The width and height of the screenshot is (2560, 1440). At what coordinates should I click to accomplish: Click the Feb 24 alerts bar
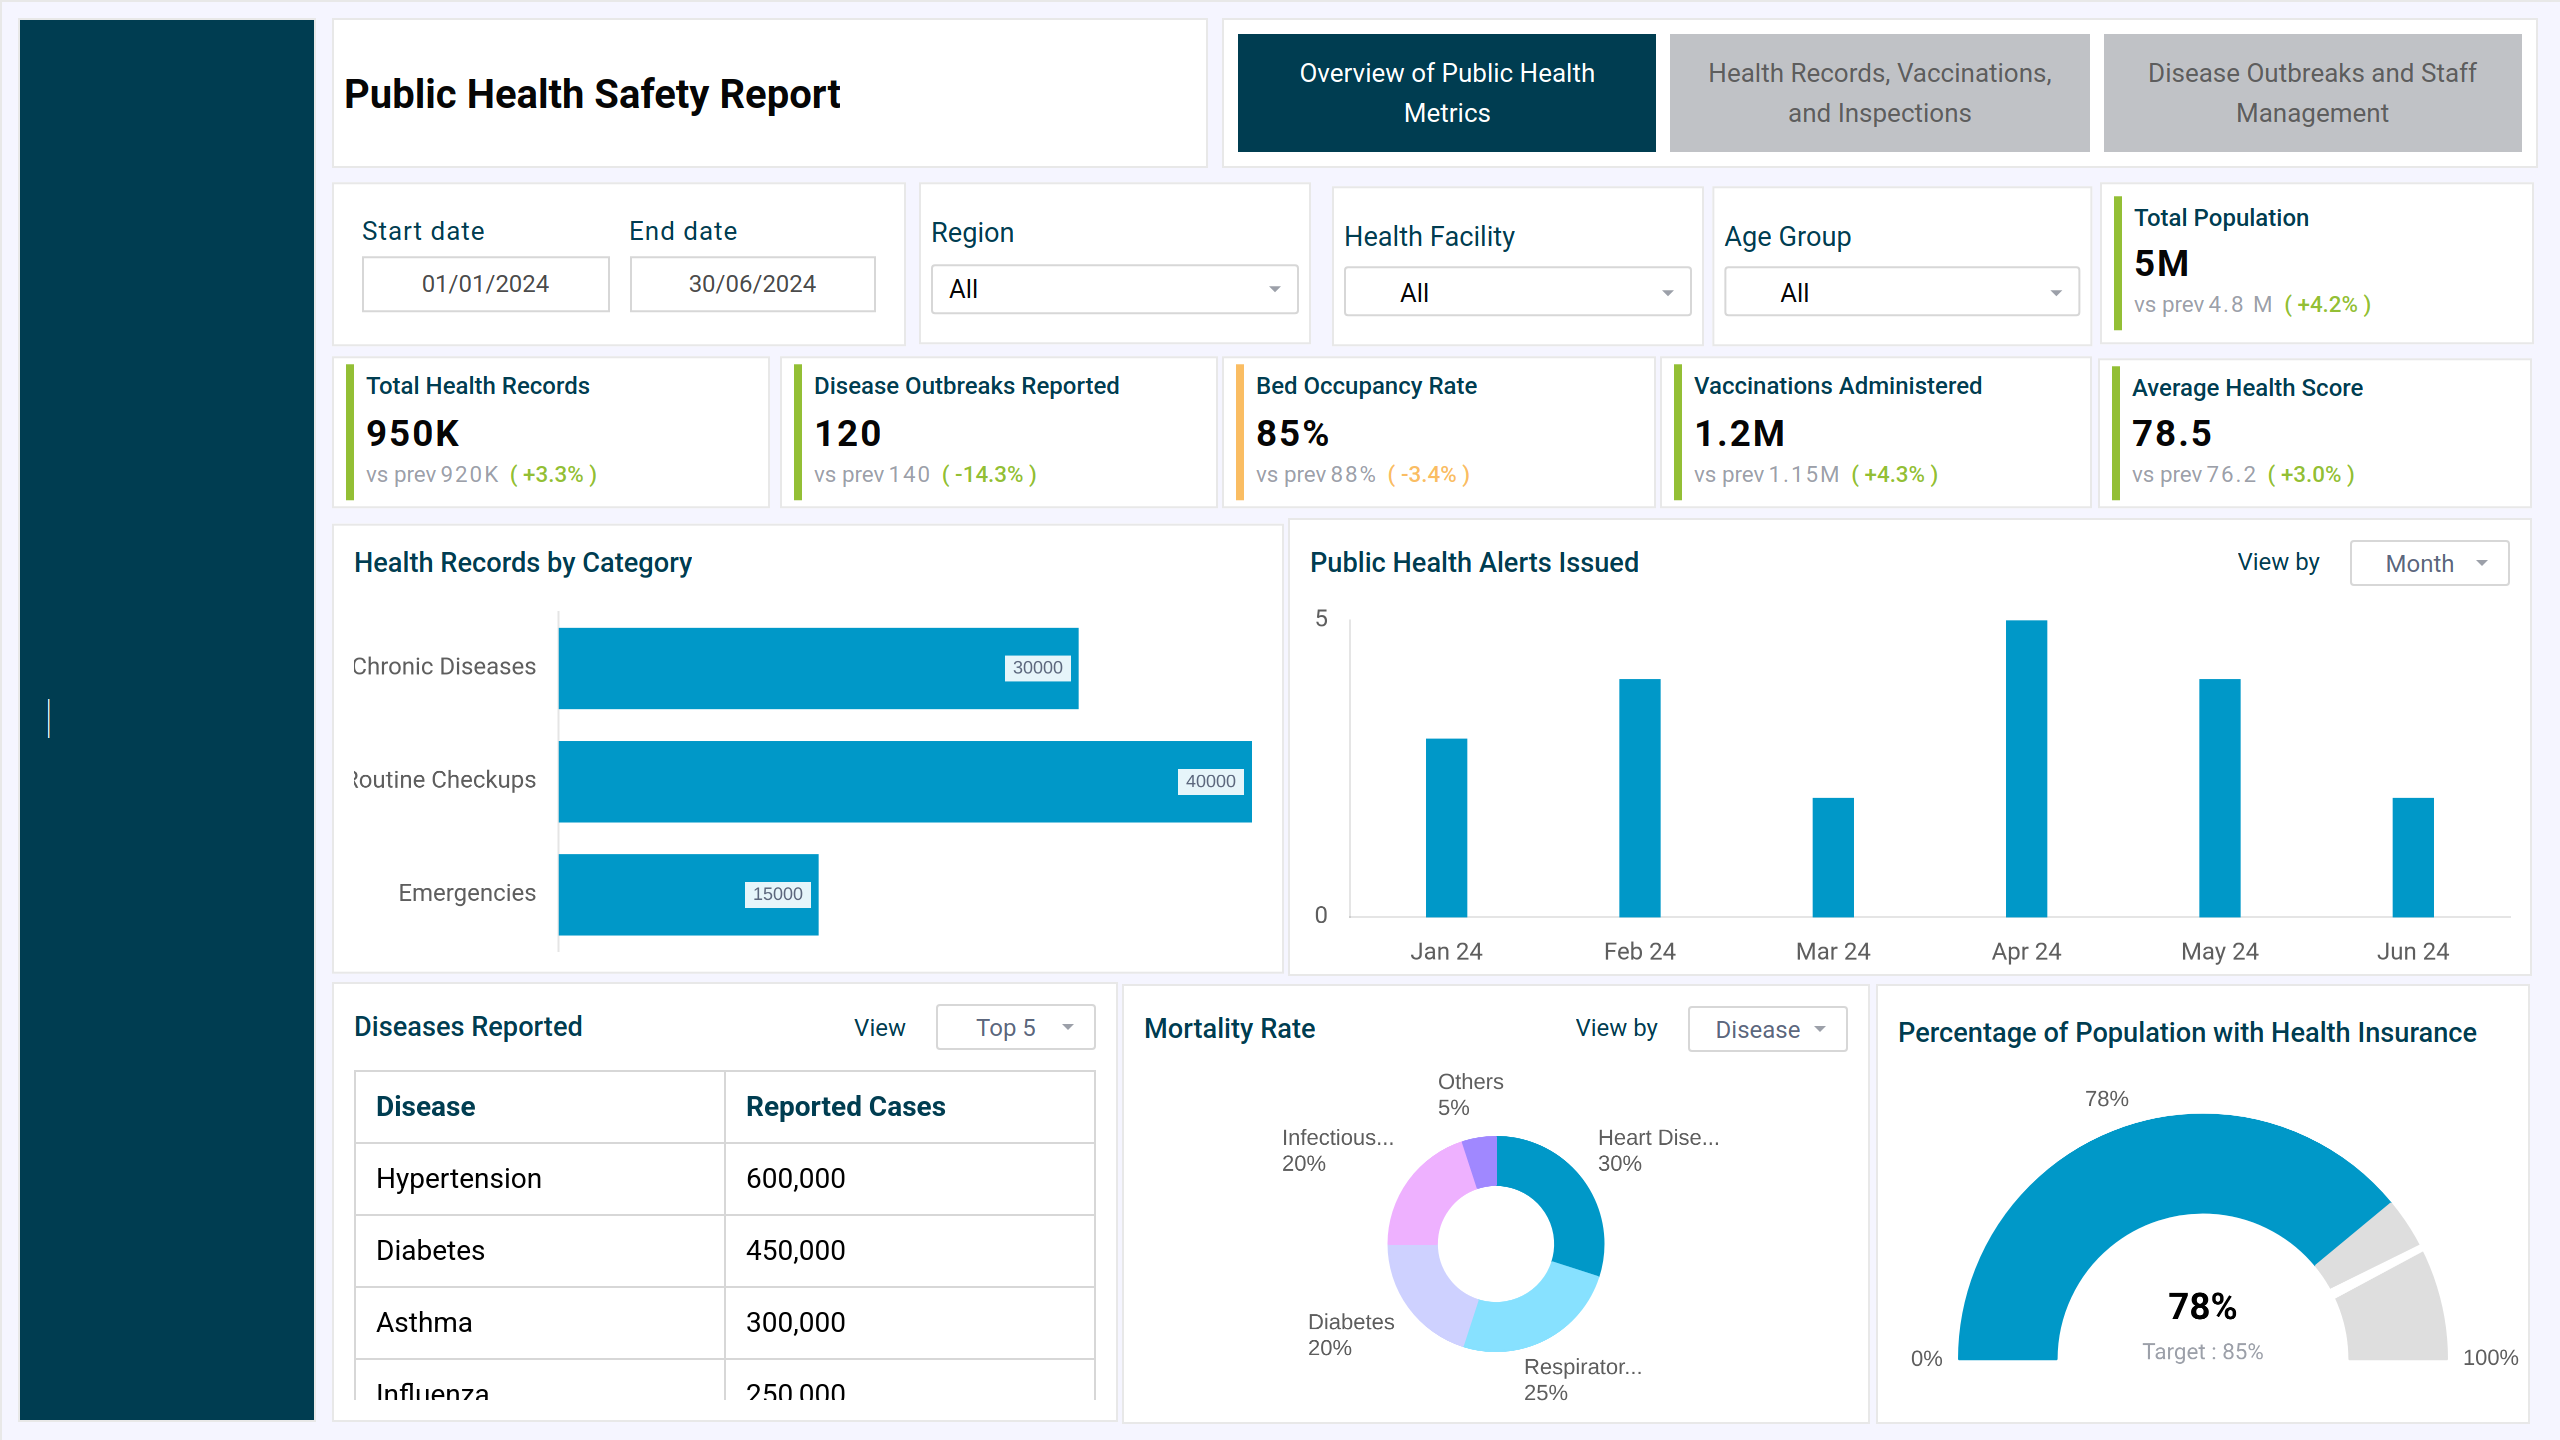point(1640,798)
